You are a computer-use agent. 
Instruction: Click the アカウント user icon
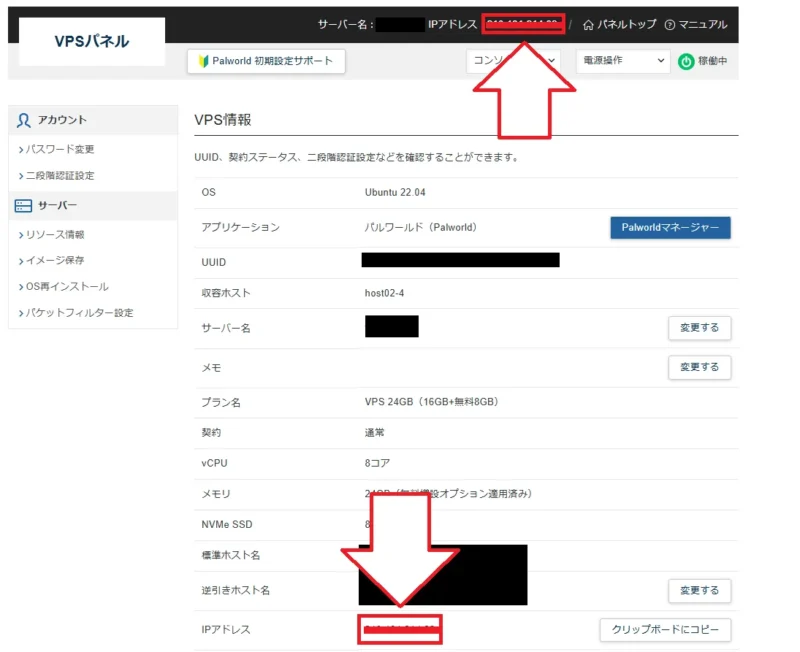tap(23, 120)
